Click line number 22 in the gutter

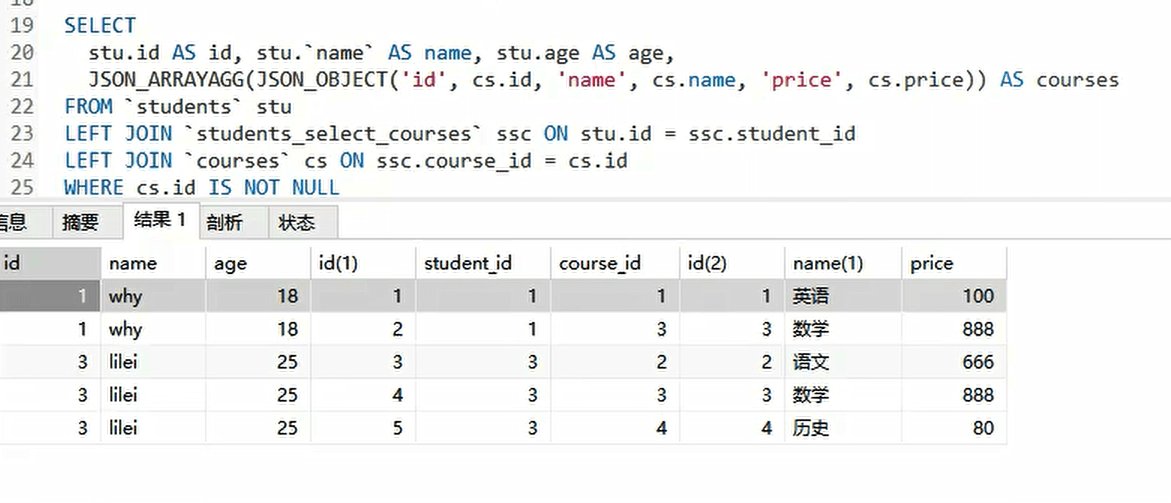pos(22,106)
